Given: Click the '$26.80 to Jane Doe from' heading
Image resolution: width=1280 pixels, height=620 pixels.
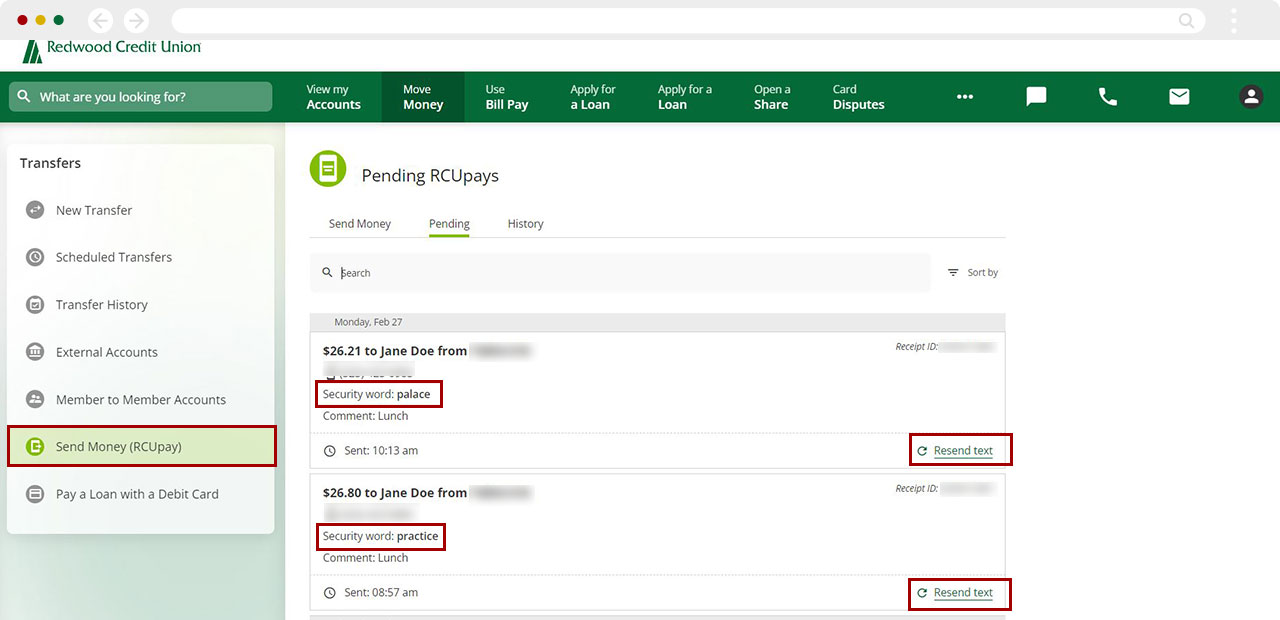Looking at the screenshot, I should click(x=395, y=493).
